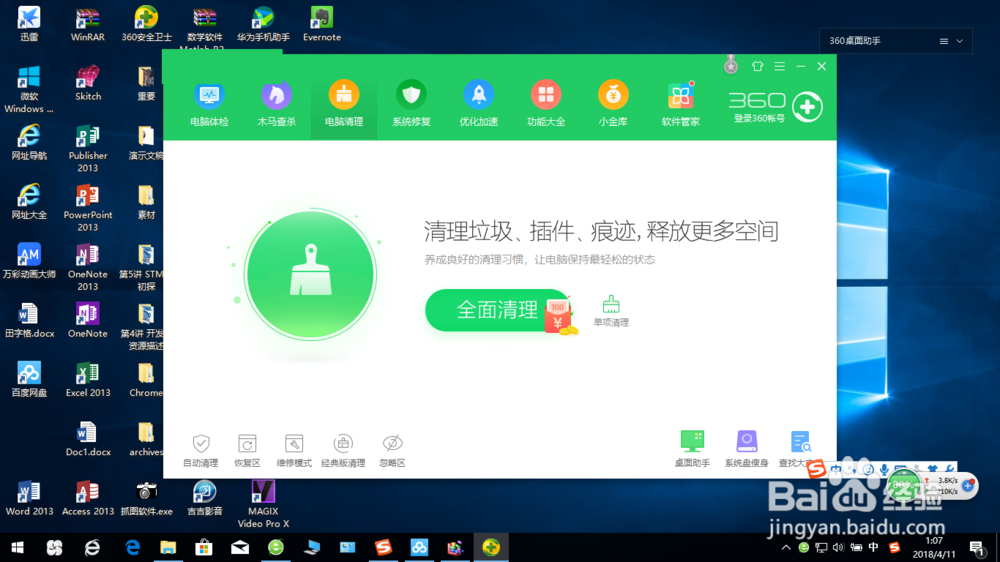Open Mail app from taskbar
Image resolution: width=1000 pixels, height=562 pixels.
[x=240, y=547]
